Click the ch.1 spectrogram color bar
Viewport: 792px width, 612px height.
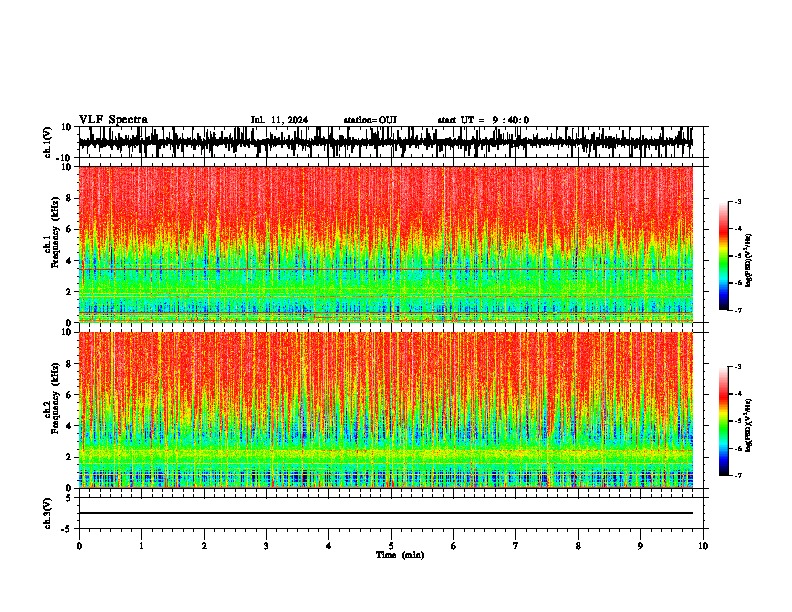coord(724,256)
